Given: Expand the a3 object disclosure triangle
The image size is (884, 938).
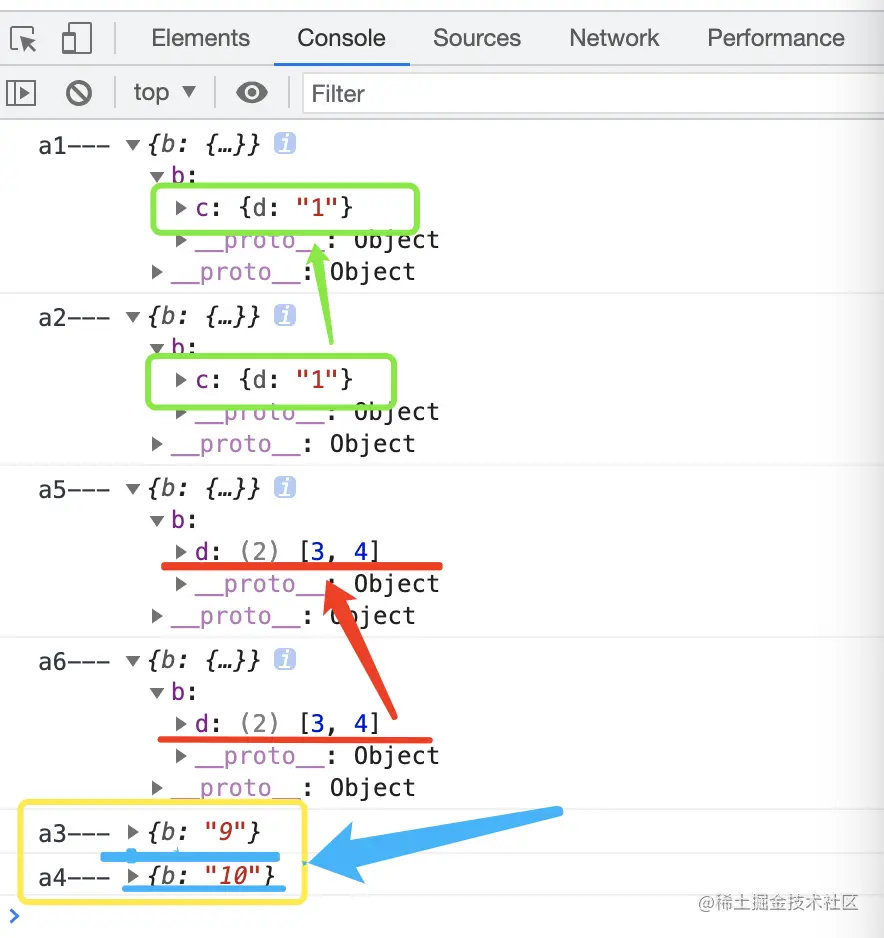Looking at the screenshot, I should click(131, 831).
